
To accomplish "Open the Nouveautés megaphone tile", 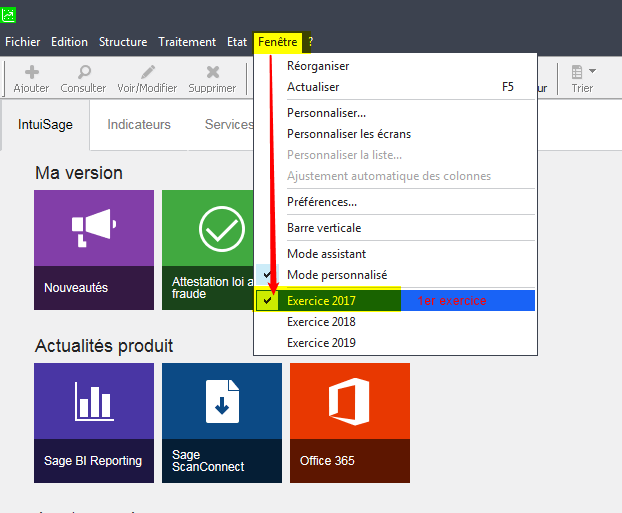I will [94, 249].
